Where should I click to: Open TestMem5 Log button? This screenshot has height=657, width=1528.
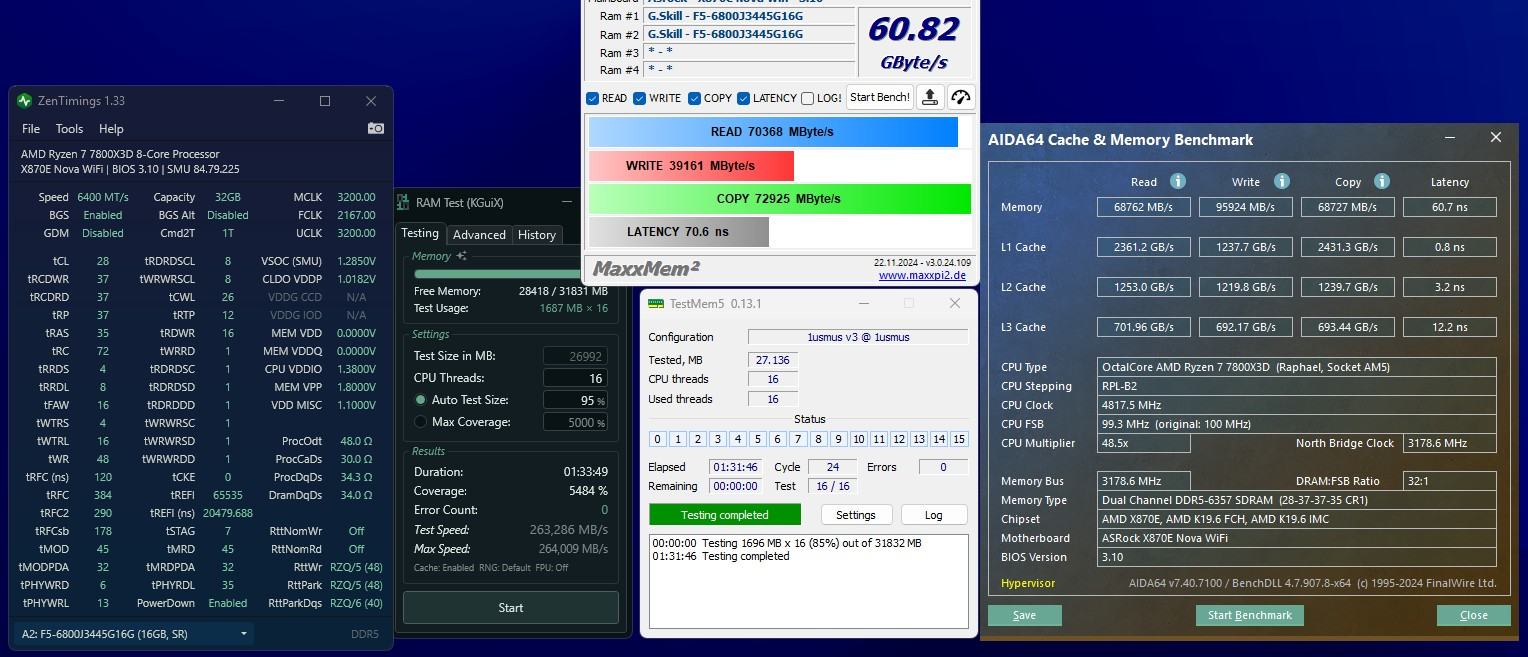point(934,515)
